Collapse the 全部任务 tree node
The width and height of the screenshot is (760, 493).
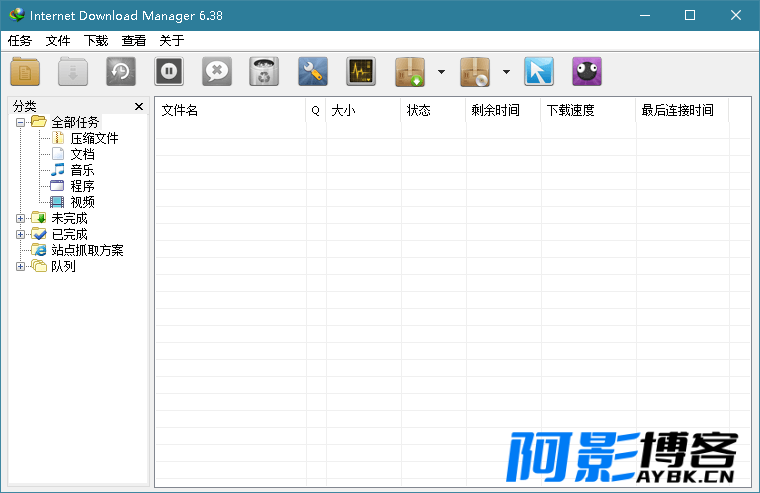pos(20,122)
